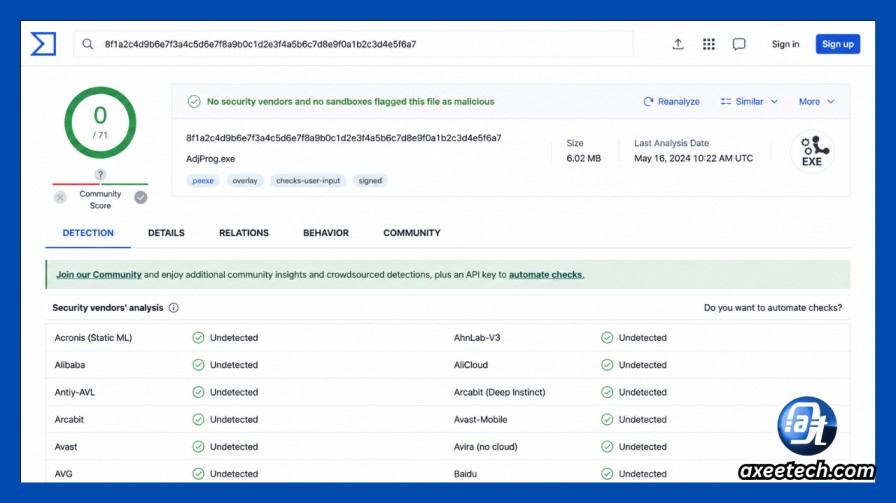The height and width of the screenshot is (503, 896).
Task: Click the hash search input field
Action: click(x=353, y=44)
